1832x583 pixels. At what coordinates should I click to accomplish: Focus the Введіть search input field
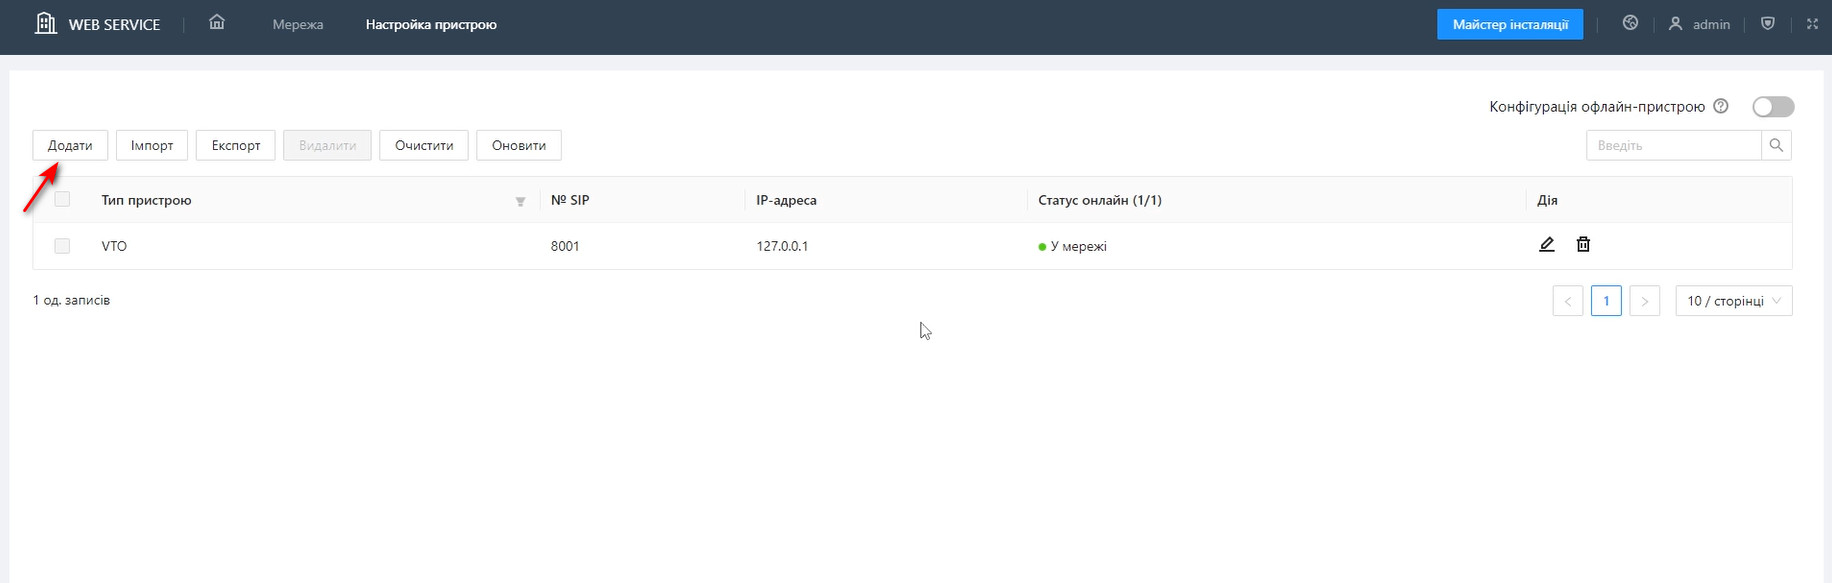[x=1672, y=145]
